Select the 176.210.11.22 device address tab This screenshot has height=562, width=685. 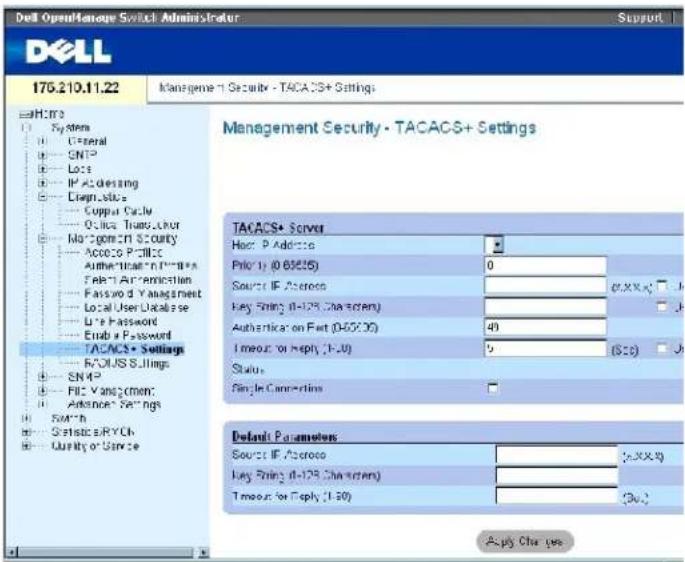click(x=76, y=88)
